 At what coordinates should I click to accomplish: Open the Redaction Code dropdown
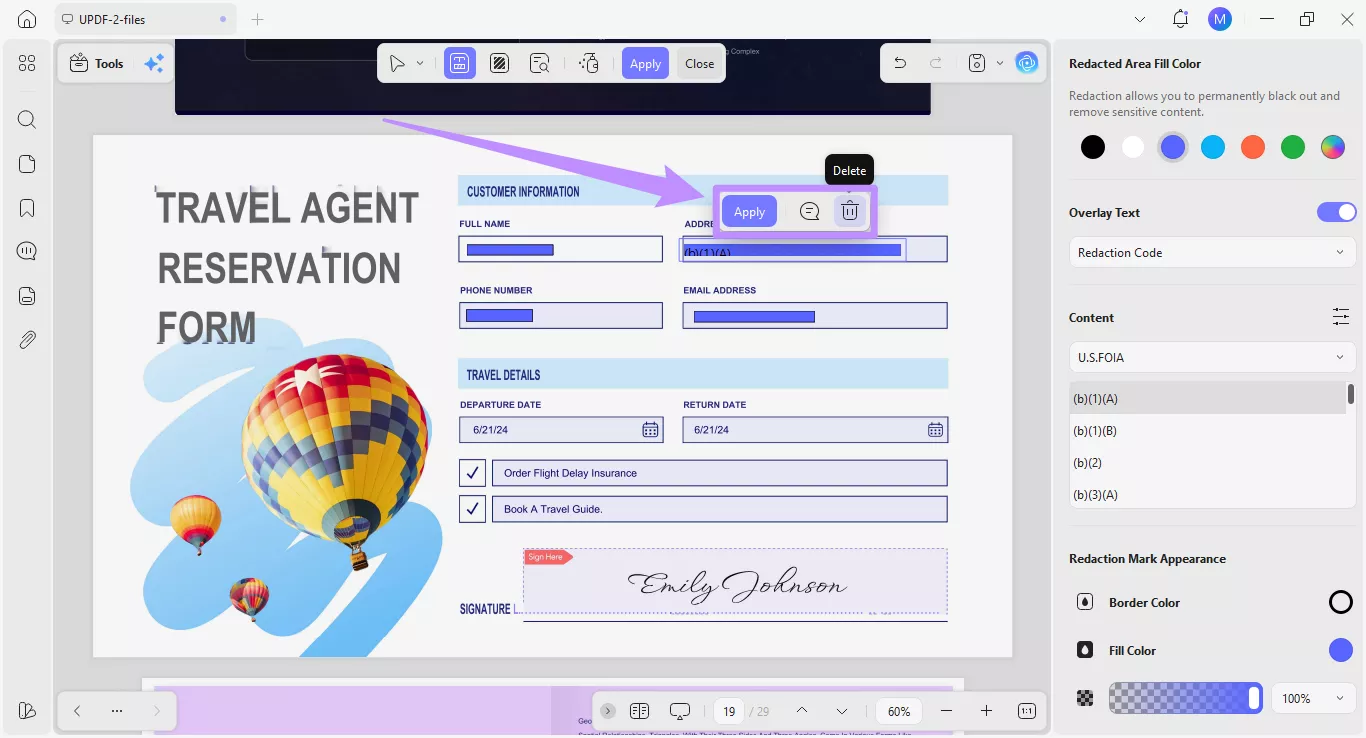[x=1213, y=252]
